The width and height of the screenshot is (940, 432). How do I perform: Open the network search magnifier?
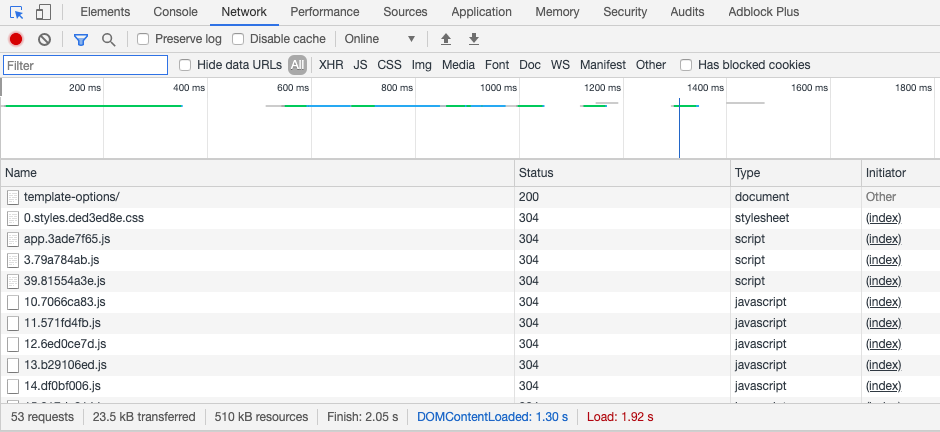coord(109,40)
